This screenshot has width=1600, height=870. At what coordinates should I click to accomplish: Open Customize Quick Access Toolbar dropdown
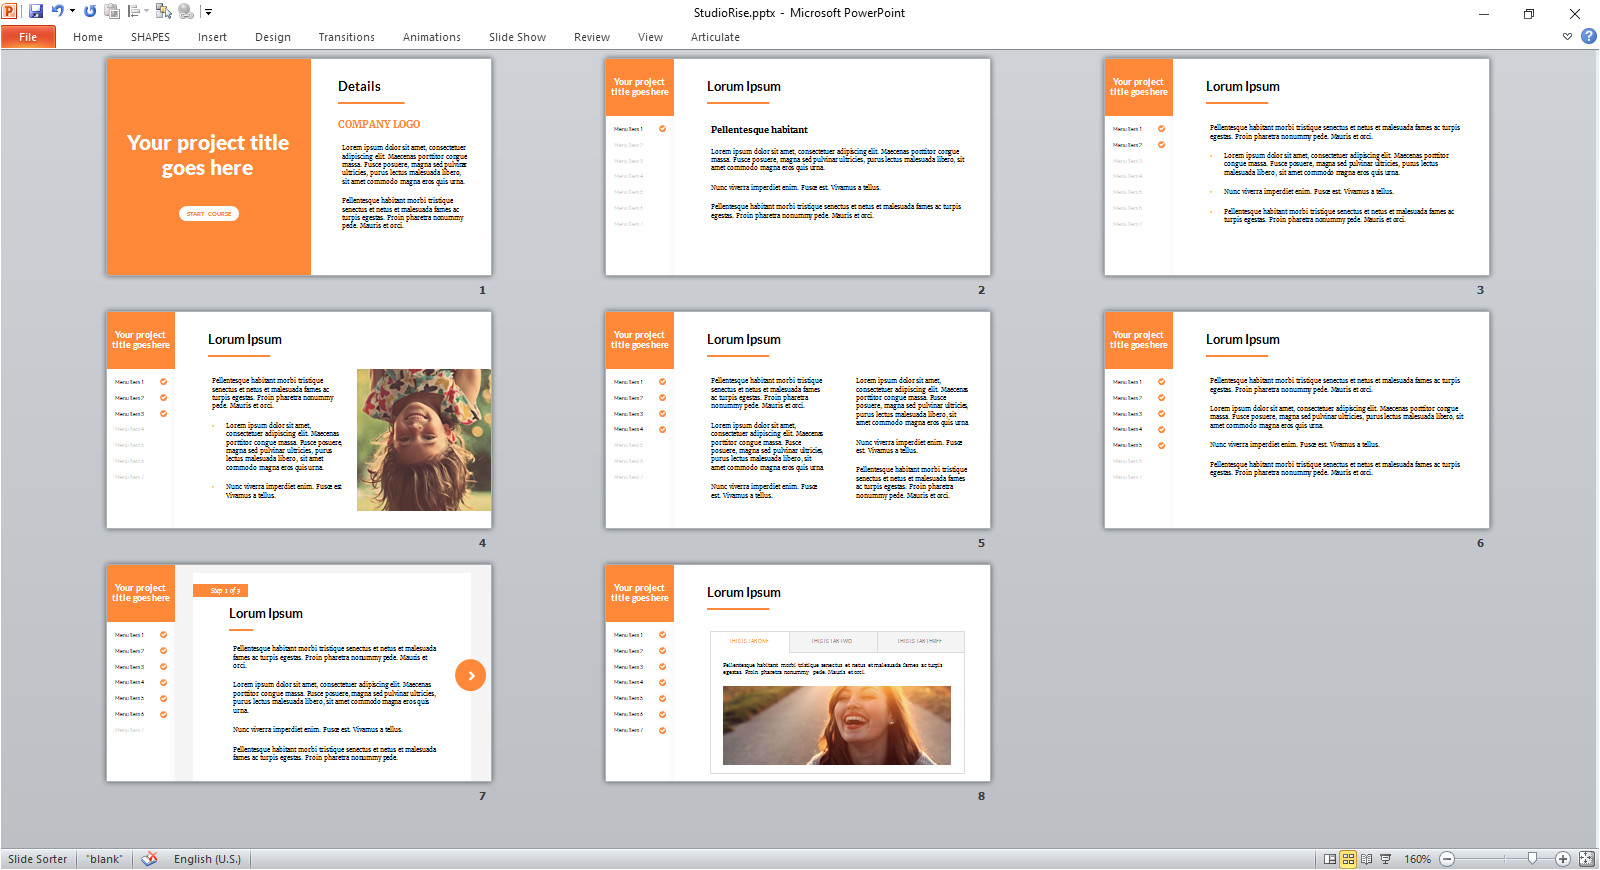point(208,11)
